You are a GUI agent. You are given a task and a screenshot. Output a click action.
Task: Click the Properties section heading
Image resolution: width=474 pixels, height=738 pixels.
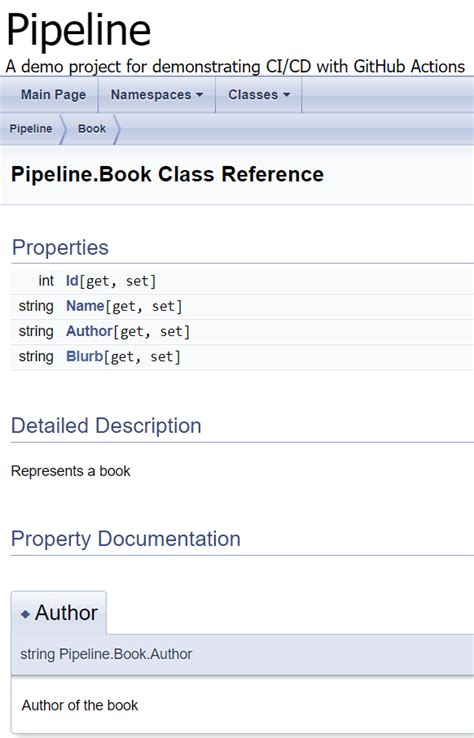point(60,248)
